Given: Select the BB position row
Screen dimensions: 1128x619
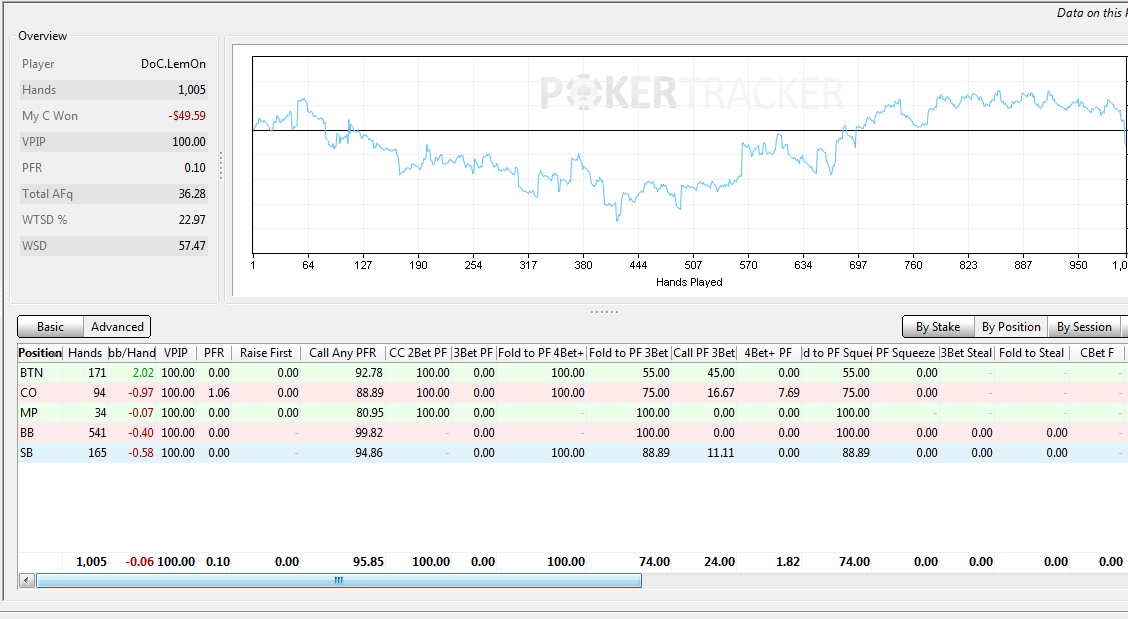Looking at the screenshot, I should click(x=573, y=433).
